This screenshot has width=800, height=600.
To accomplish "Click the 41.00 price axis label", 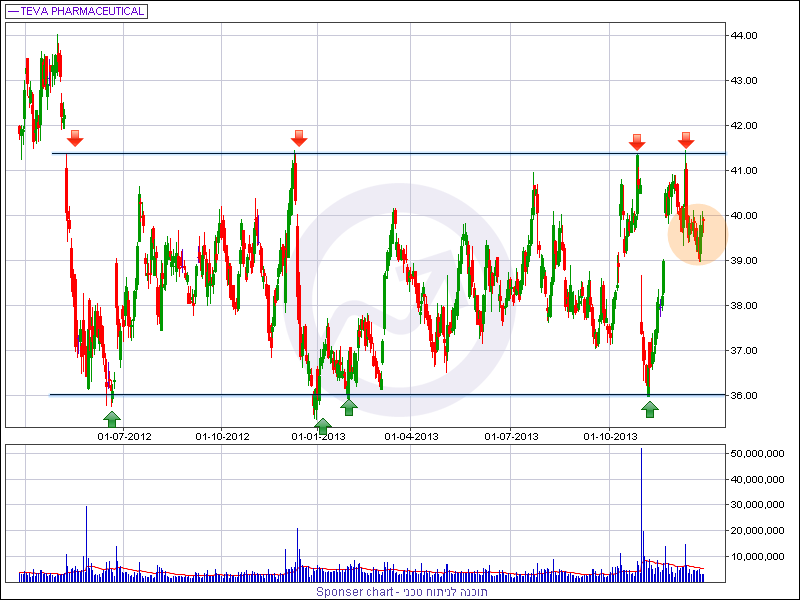I will pyautogui.click(x=744, y=170).
